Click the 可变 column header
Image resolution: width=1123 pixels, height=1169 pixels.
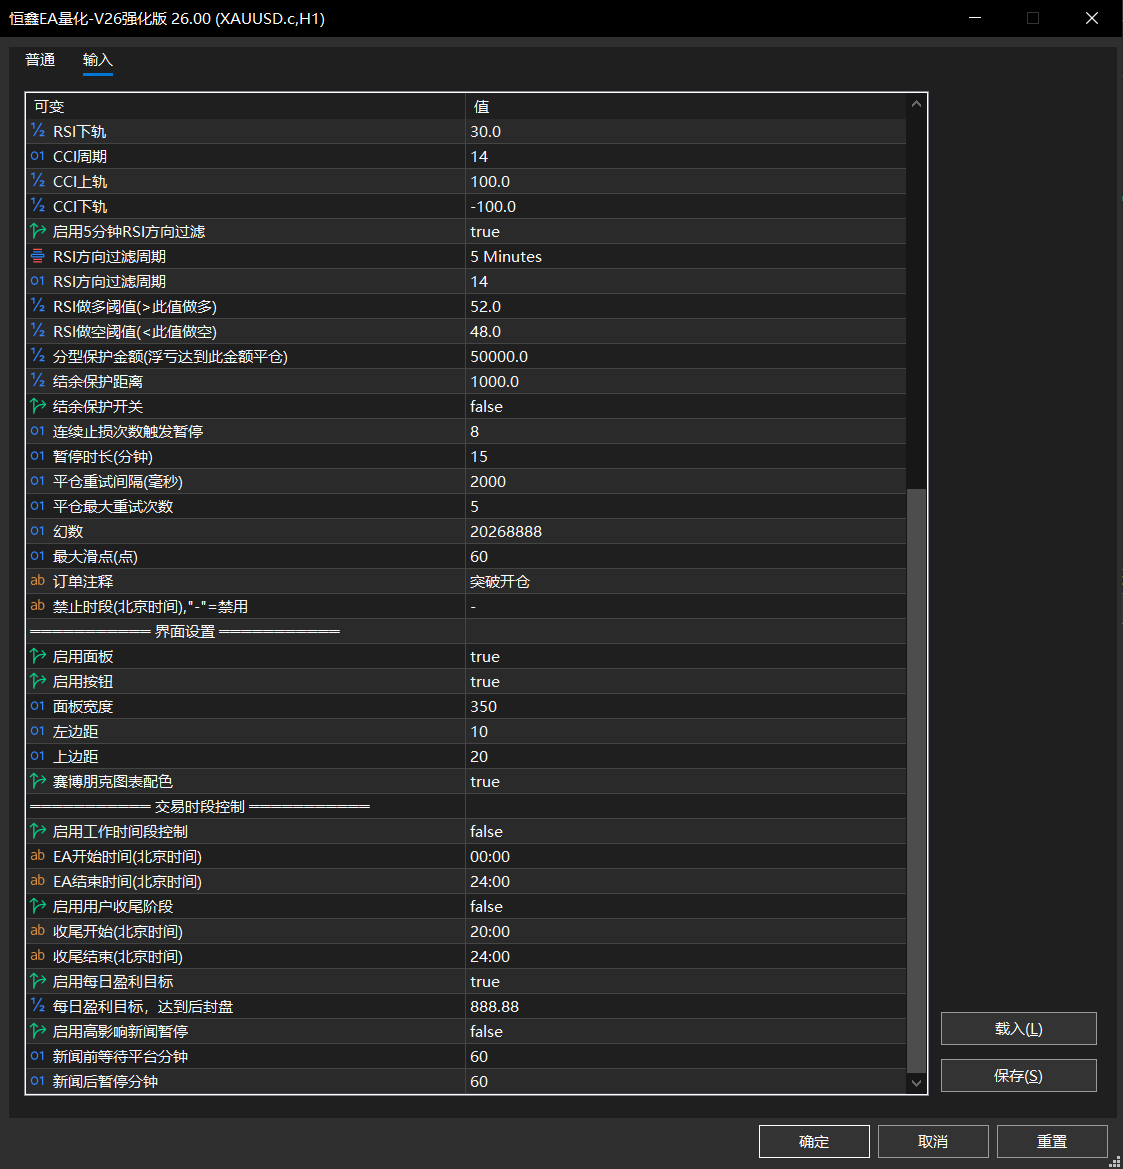(246, 106)
